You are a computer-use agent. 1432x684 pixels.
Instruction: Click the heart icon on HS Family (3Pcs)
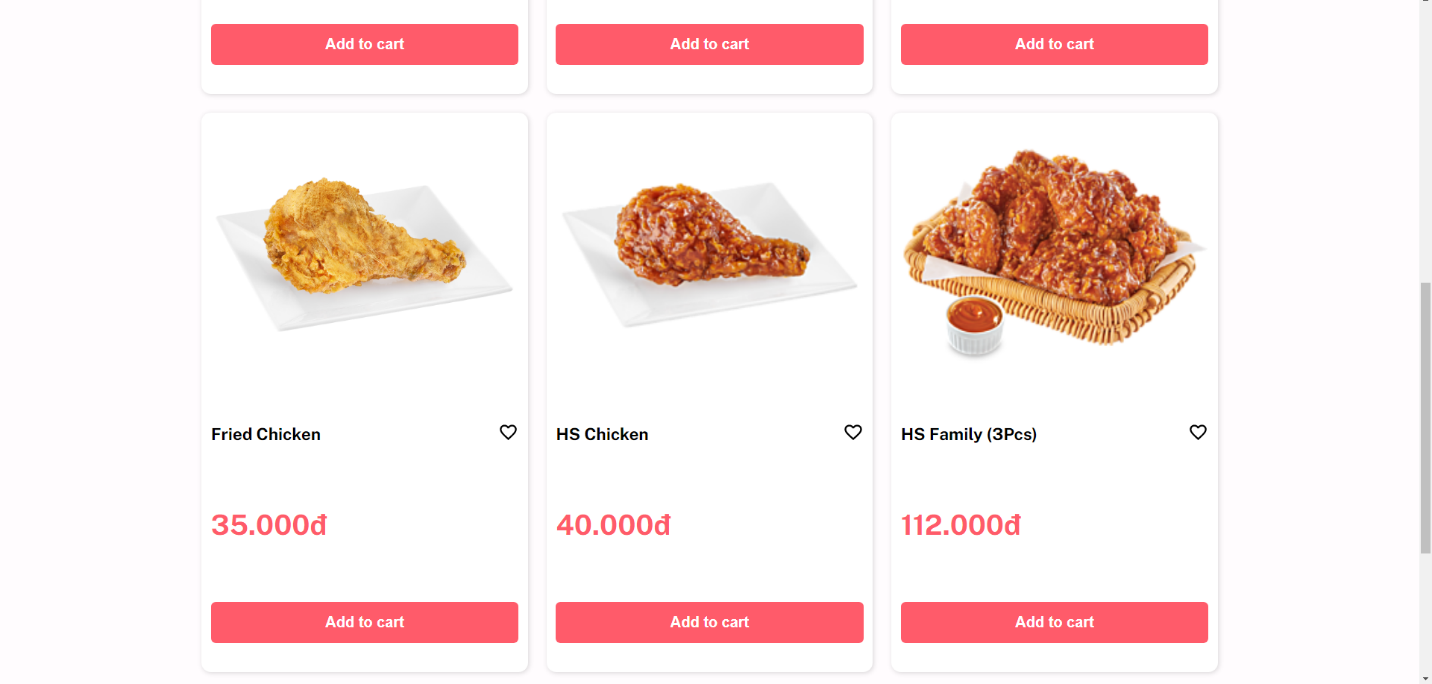[1198, 432]
